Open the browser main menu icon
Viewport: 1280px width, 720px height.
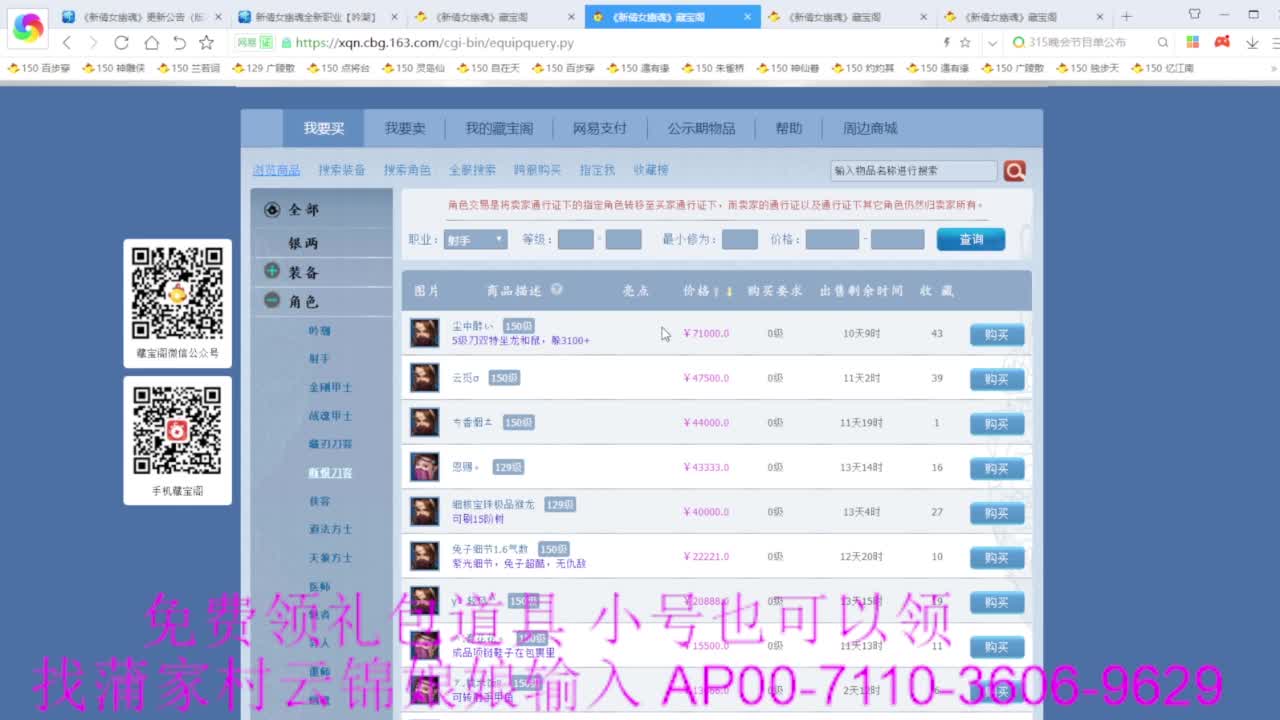1274,43
